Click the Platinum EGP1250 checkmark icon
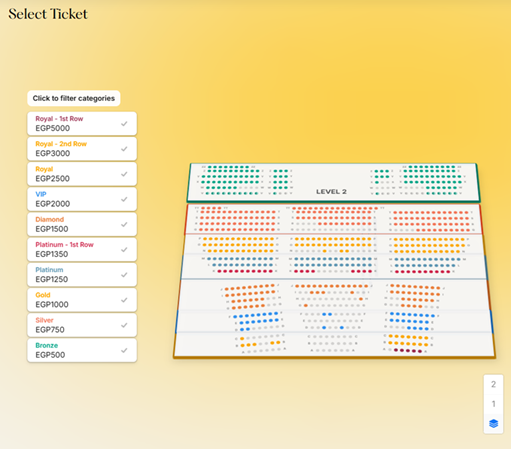Viewport: 511px width, 449px height. (x=124, y=275)
